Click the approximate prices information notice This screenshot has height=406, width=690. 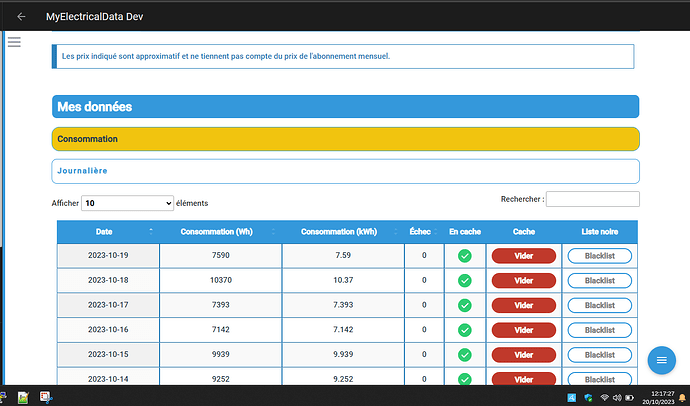click(x=343, y=56)
